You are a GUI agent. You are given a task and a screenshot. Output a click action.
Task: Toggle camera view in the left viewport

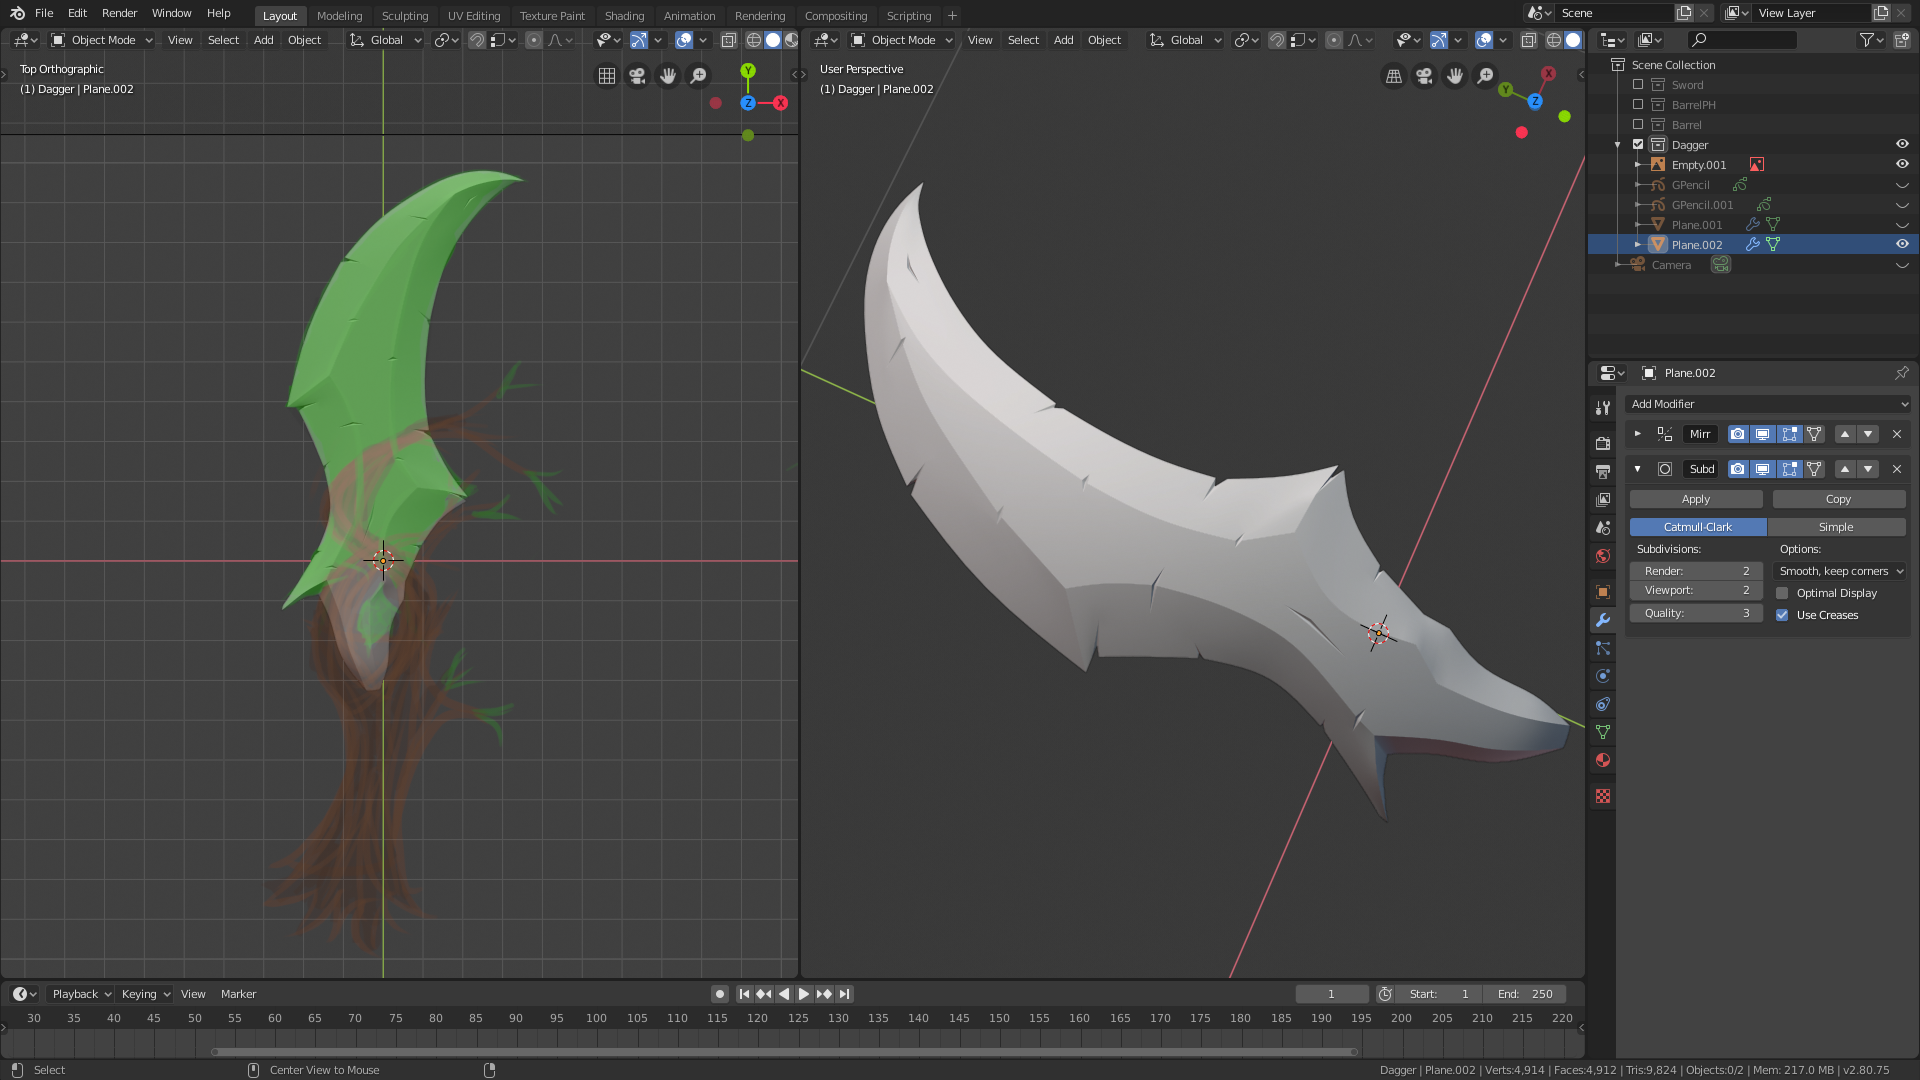pyautogui.click(x=637, y=76)
